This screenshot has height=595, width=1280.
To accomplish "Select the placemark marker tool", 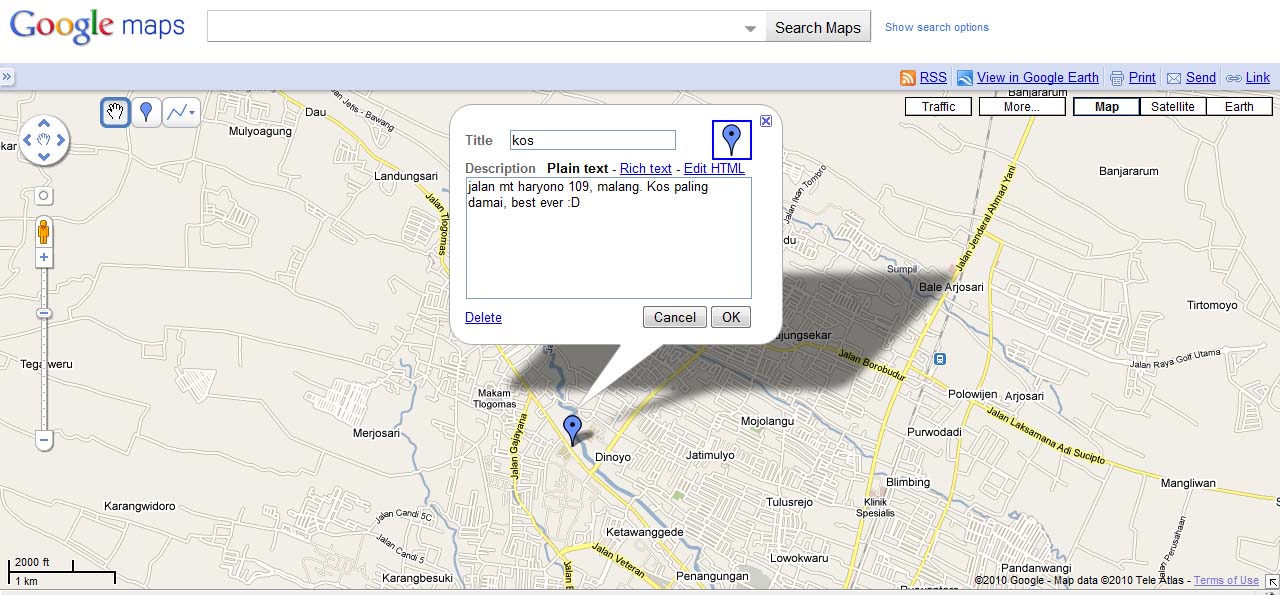I will pyautogui.click(x=146, y=112).
